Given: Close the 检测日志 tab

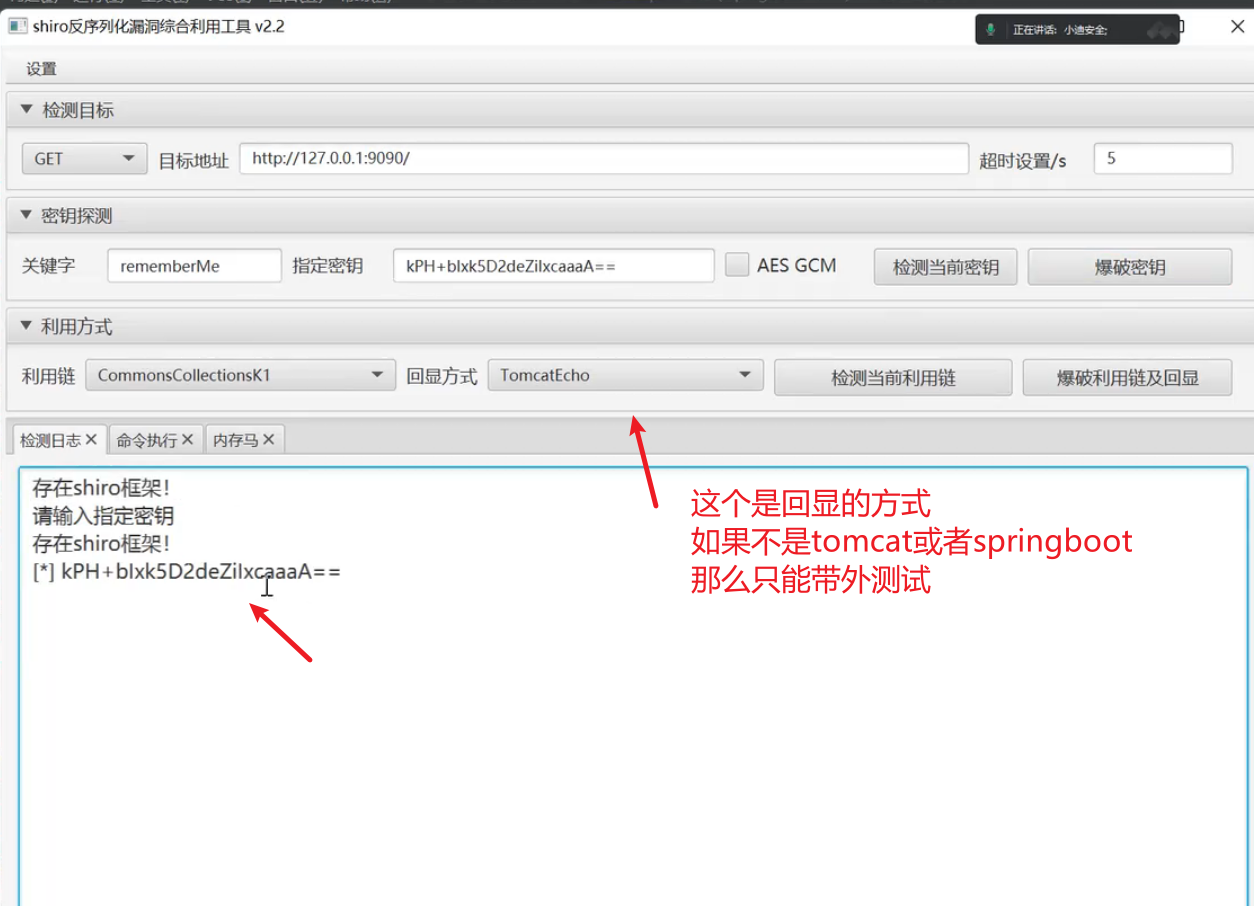Looking at the screenshot, I should [x=91, y=440].
